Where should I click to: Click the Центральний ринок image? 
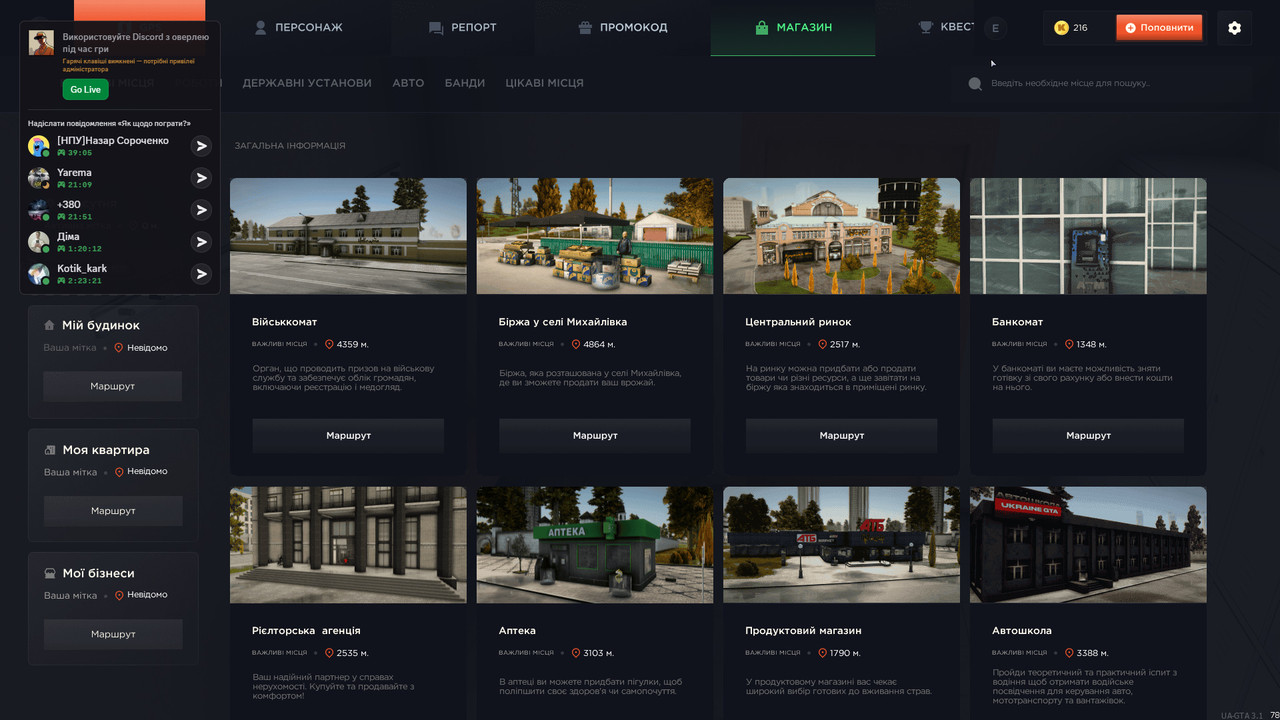tap(842, 236)
